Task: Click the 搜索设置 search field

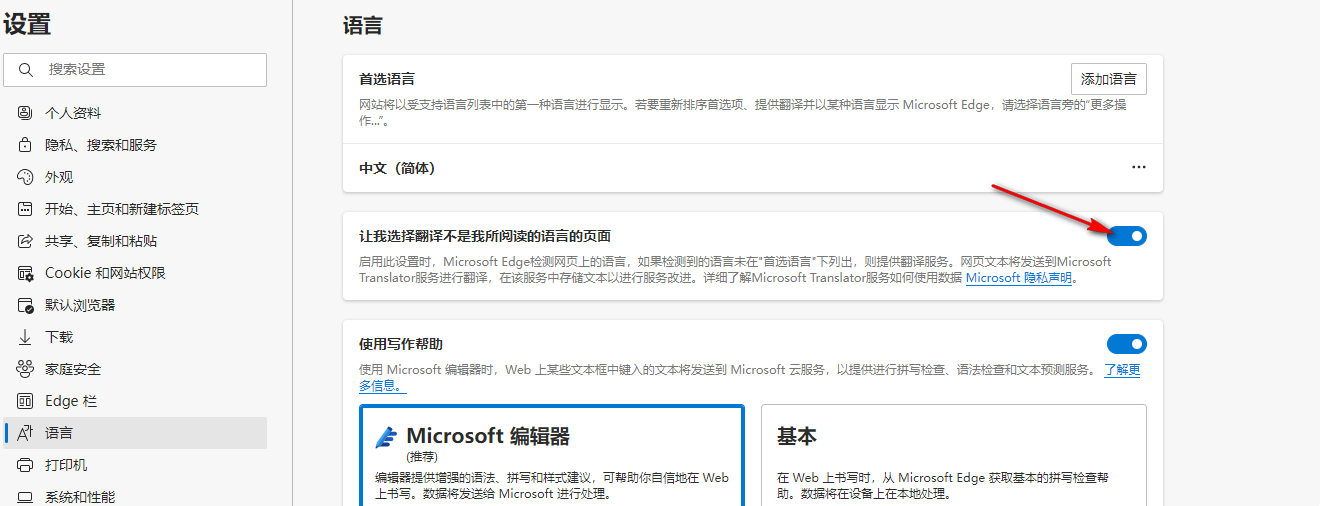Action: (x=136, y=70)
